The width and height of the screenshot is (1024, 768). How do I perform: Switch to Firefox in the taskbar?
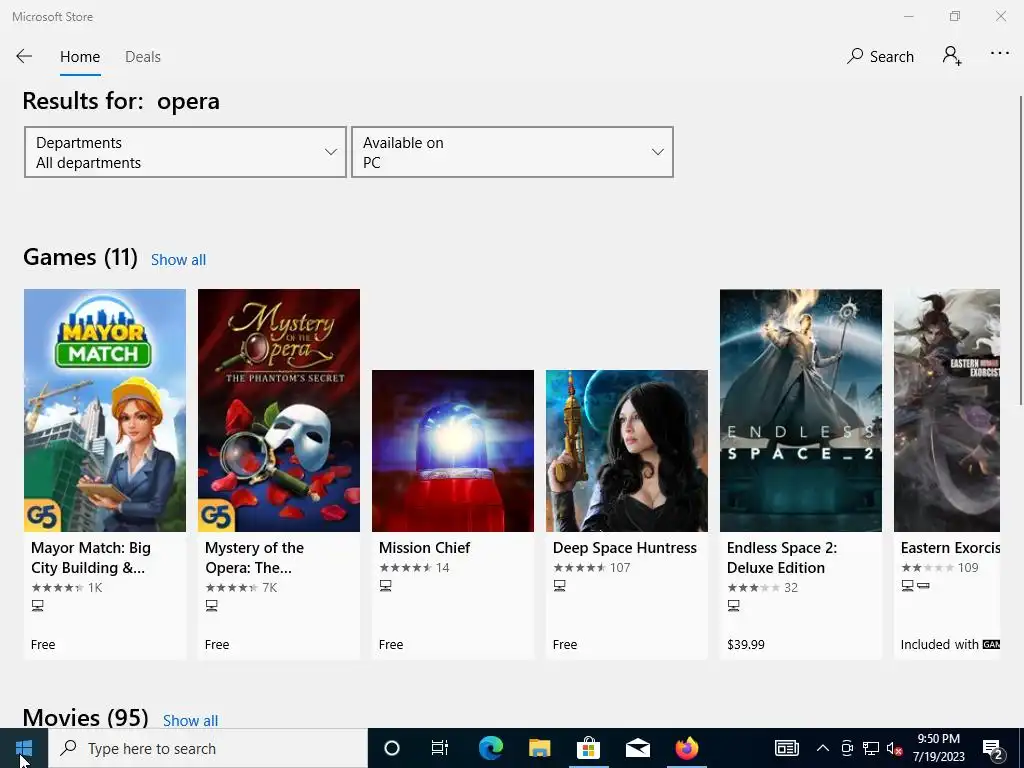click(686, 748)
